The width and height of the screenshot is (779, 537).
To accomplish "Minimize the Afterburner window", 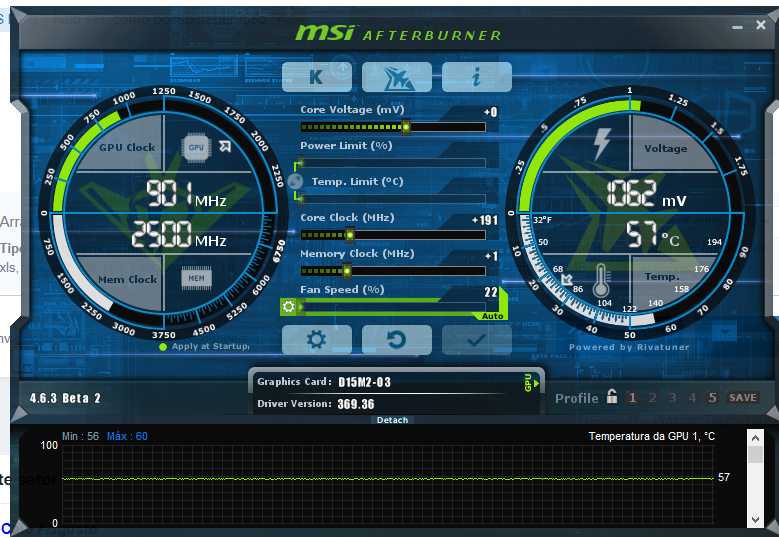I will [737, 26].
